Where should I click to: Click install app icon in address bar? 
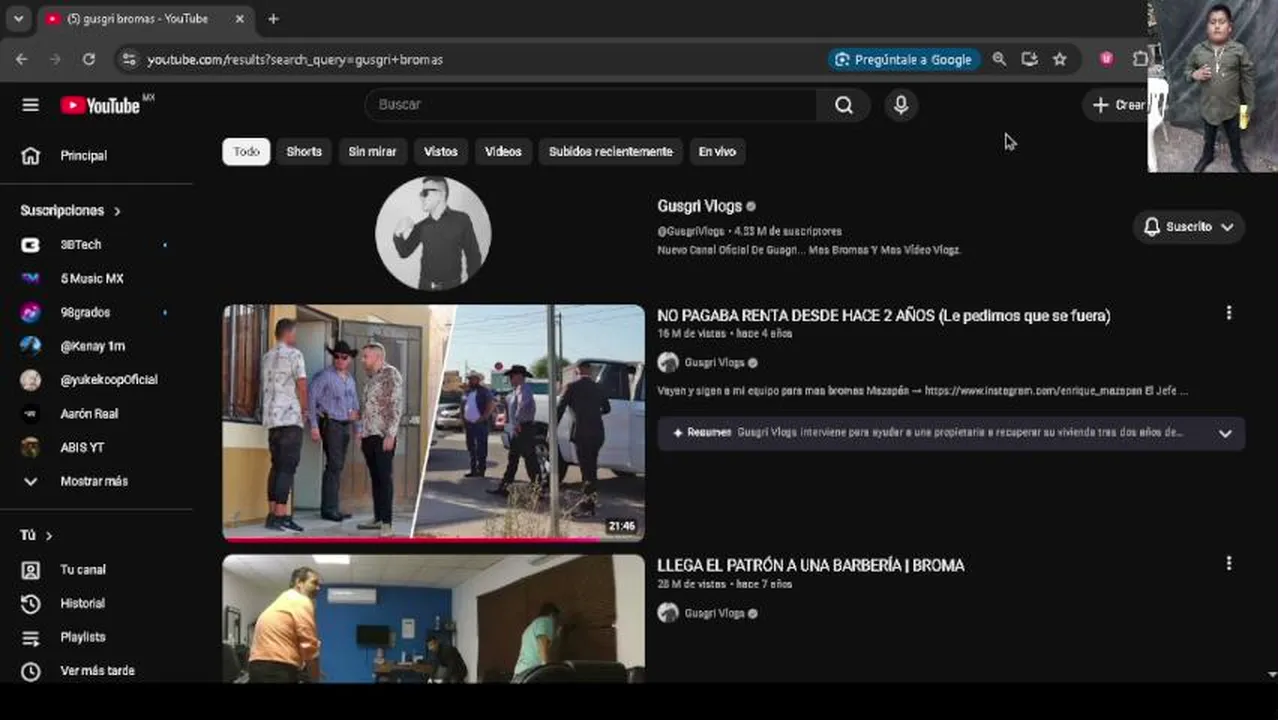pos(1029,60)
